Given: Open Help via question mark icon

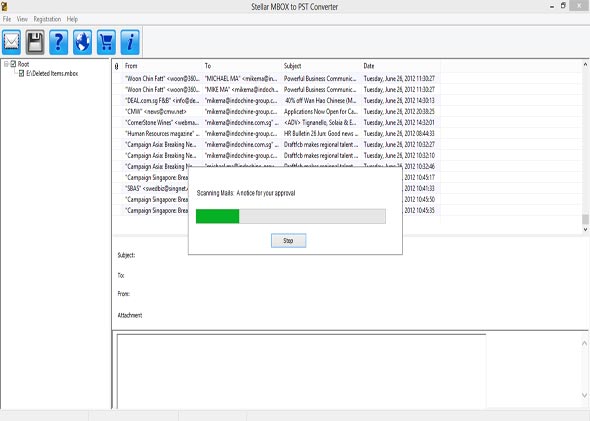Looking at the screenshot, I should (x=59, y=42).
